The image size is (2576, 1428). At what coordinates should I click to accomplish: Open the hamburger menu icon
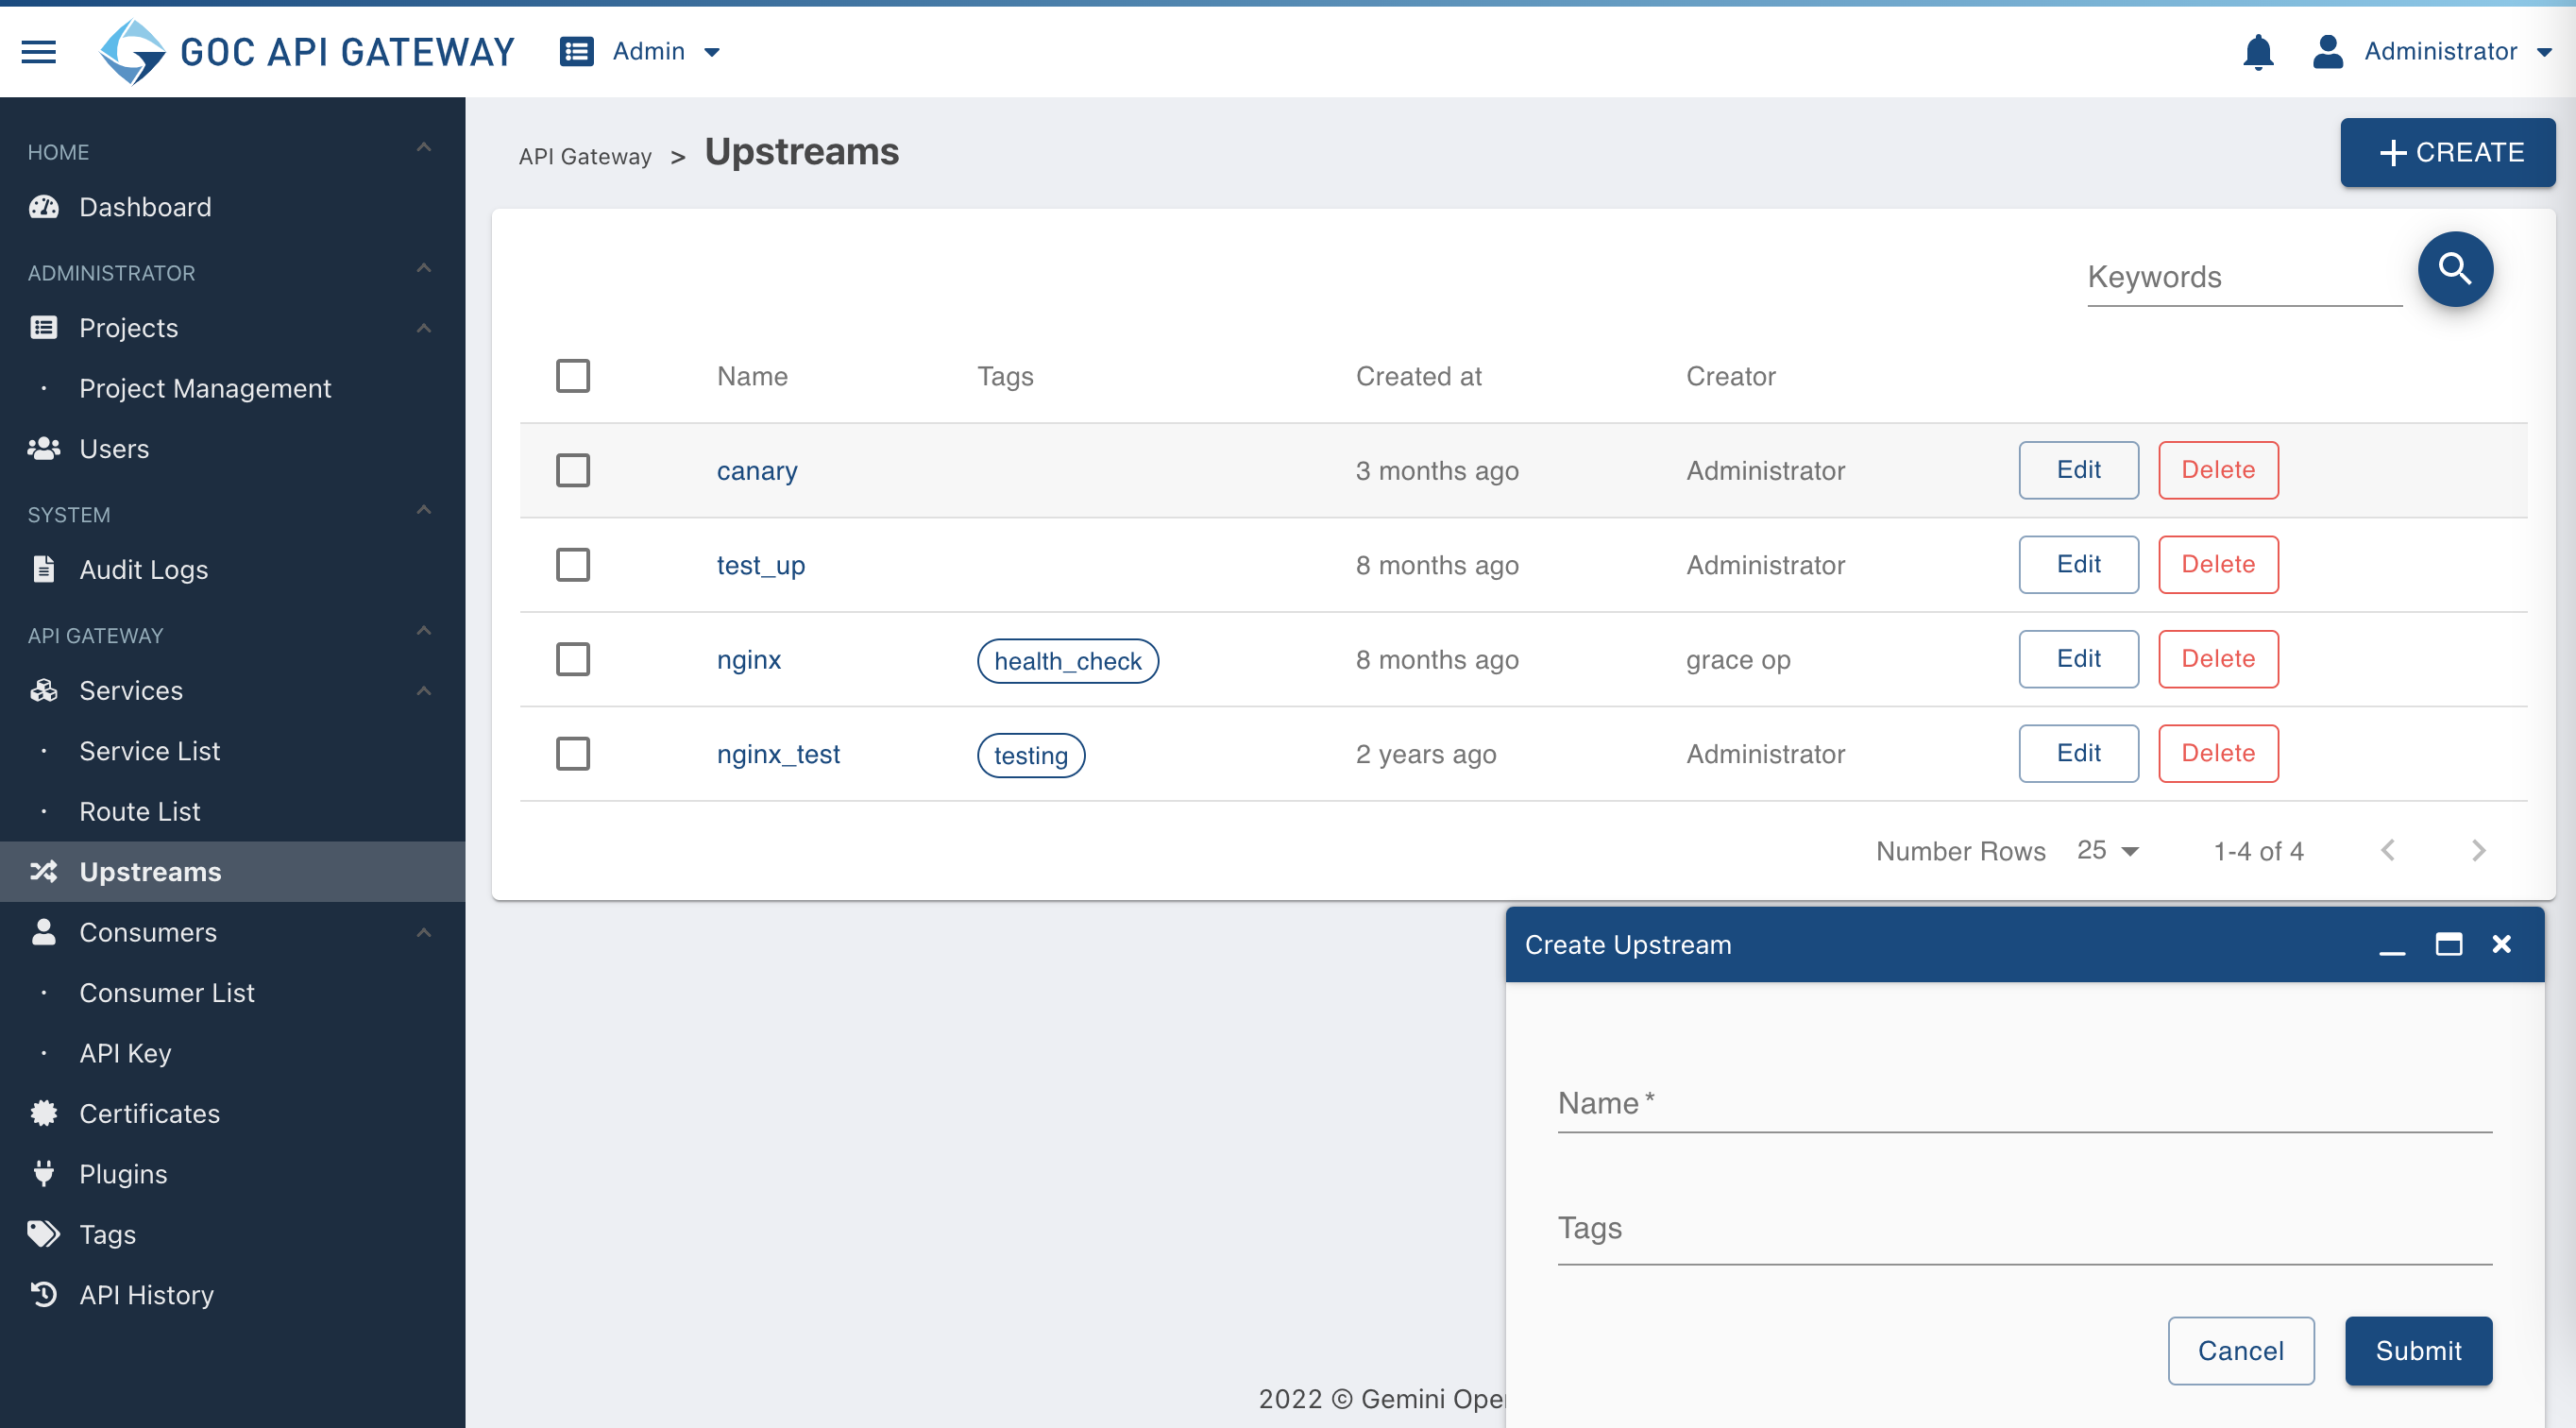pyautogui.click(x=39, y=51)
